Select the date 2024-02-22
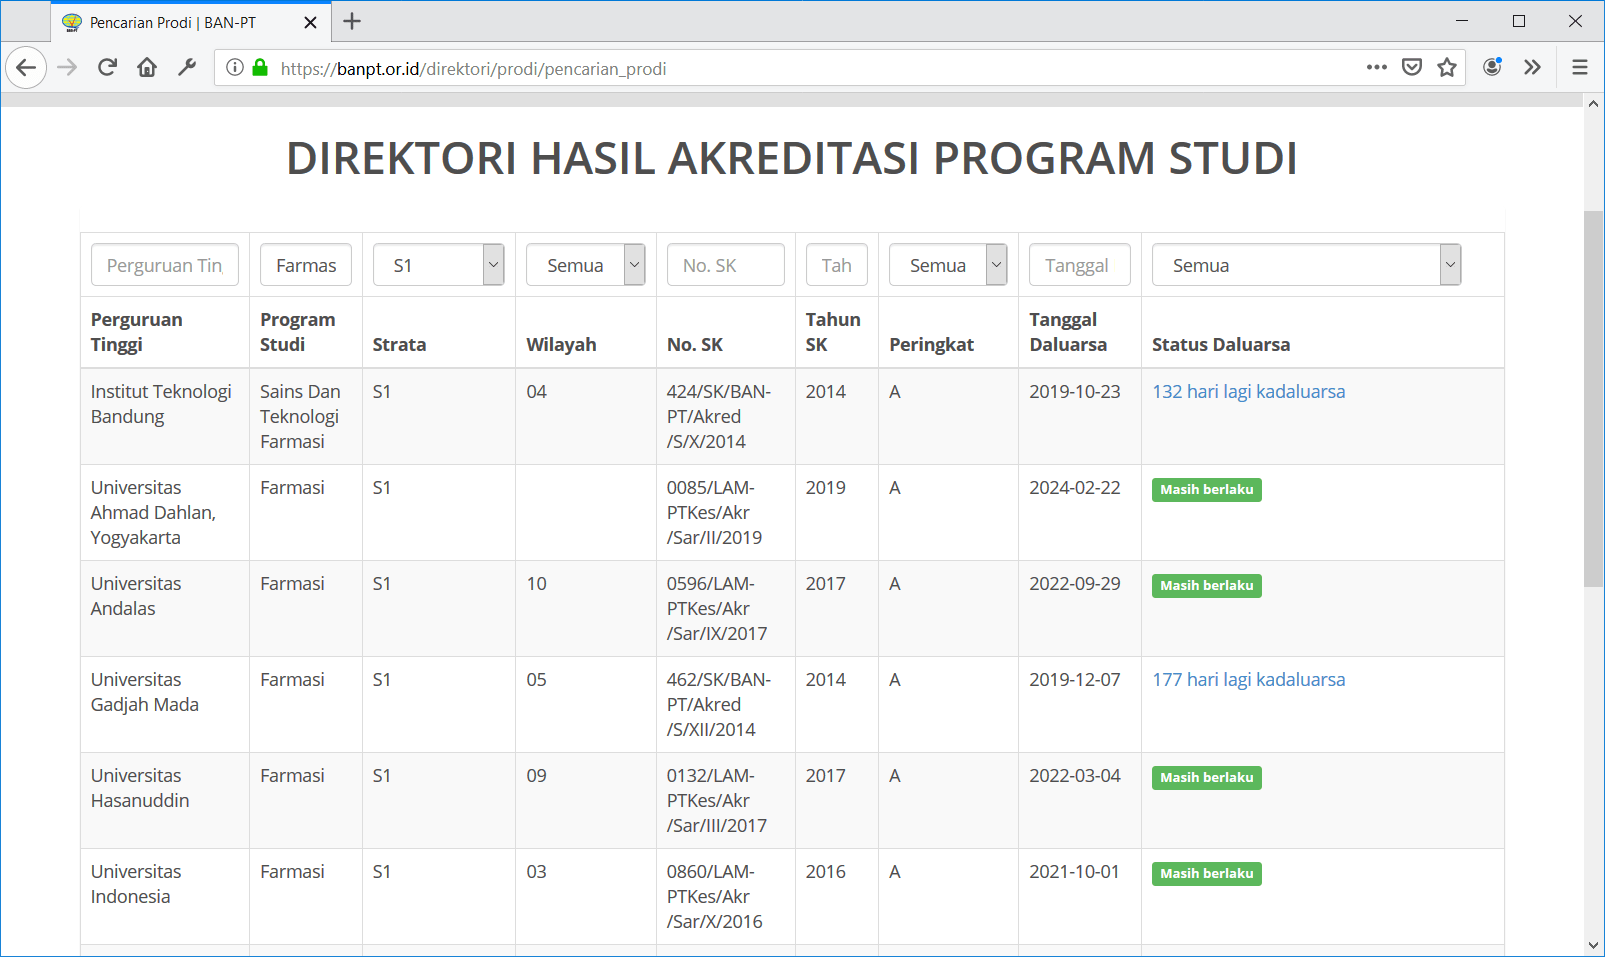 coord(1075,488)
